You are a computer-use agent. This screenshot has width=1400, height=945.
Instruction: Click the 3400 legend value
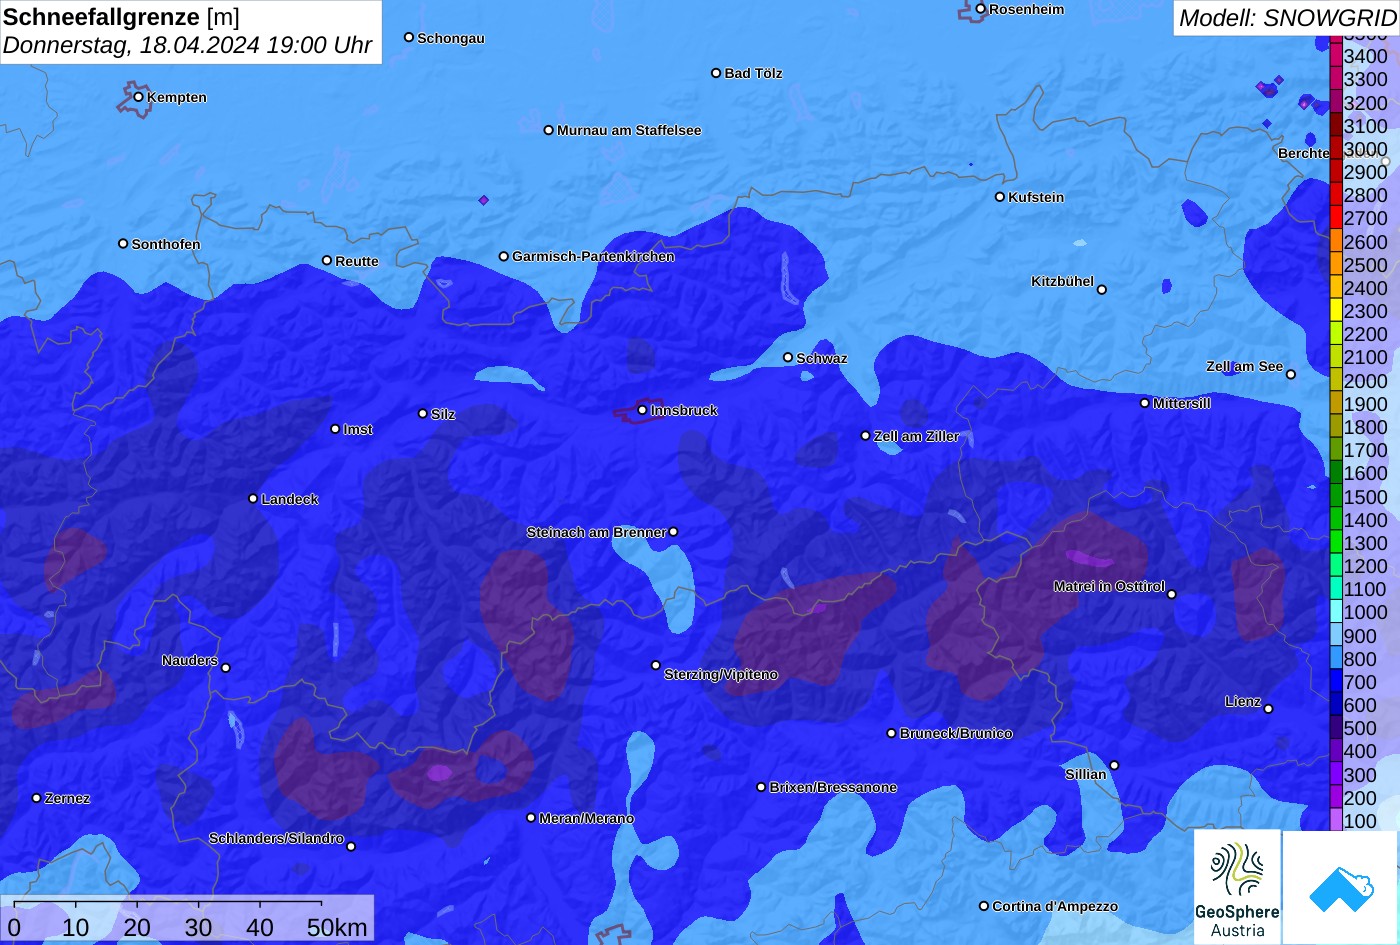pyautogui.click(x=1366, y=56)
